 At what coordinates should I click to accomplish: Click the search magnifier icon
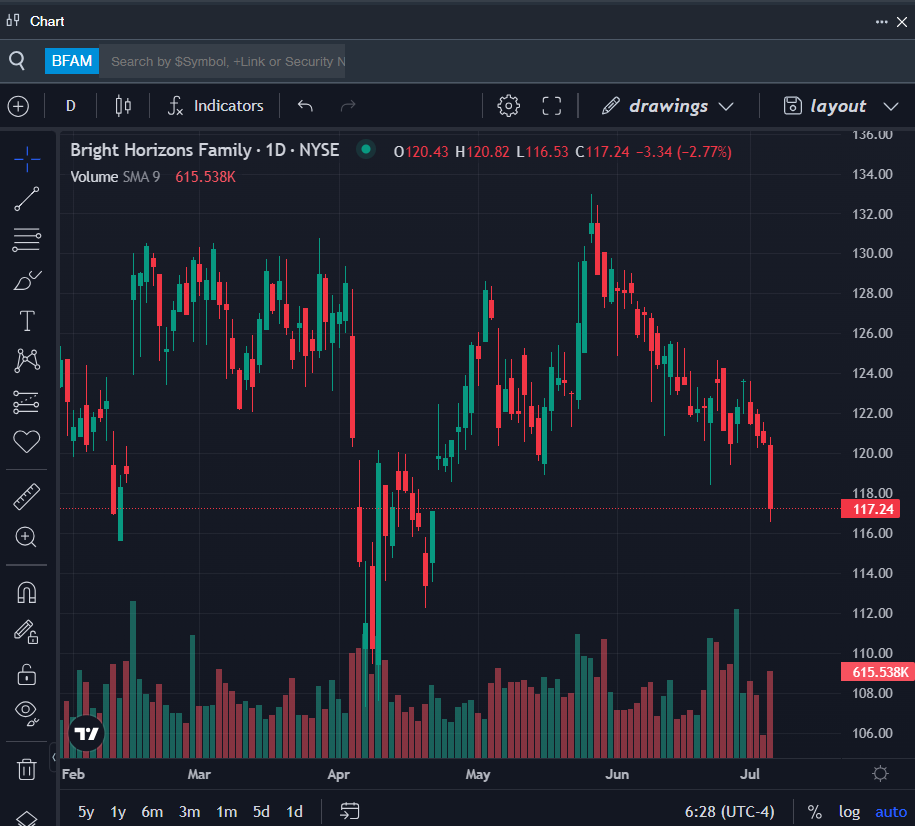(18, 61)
